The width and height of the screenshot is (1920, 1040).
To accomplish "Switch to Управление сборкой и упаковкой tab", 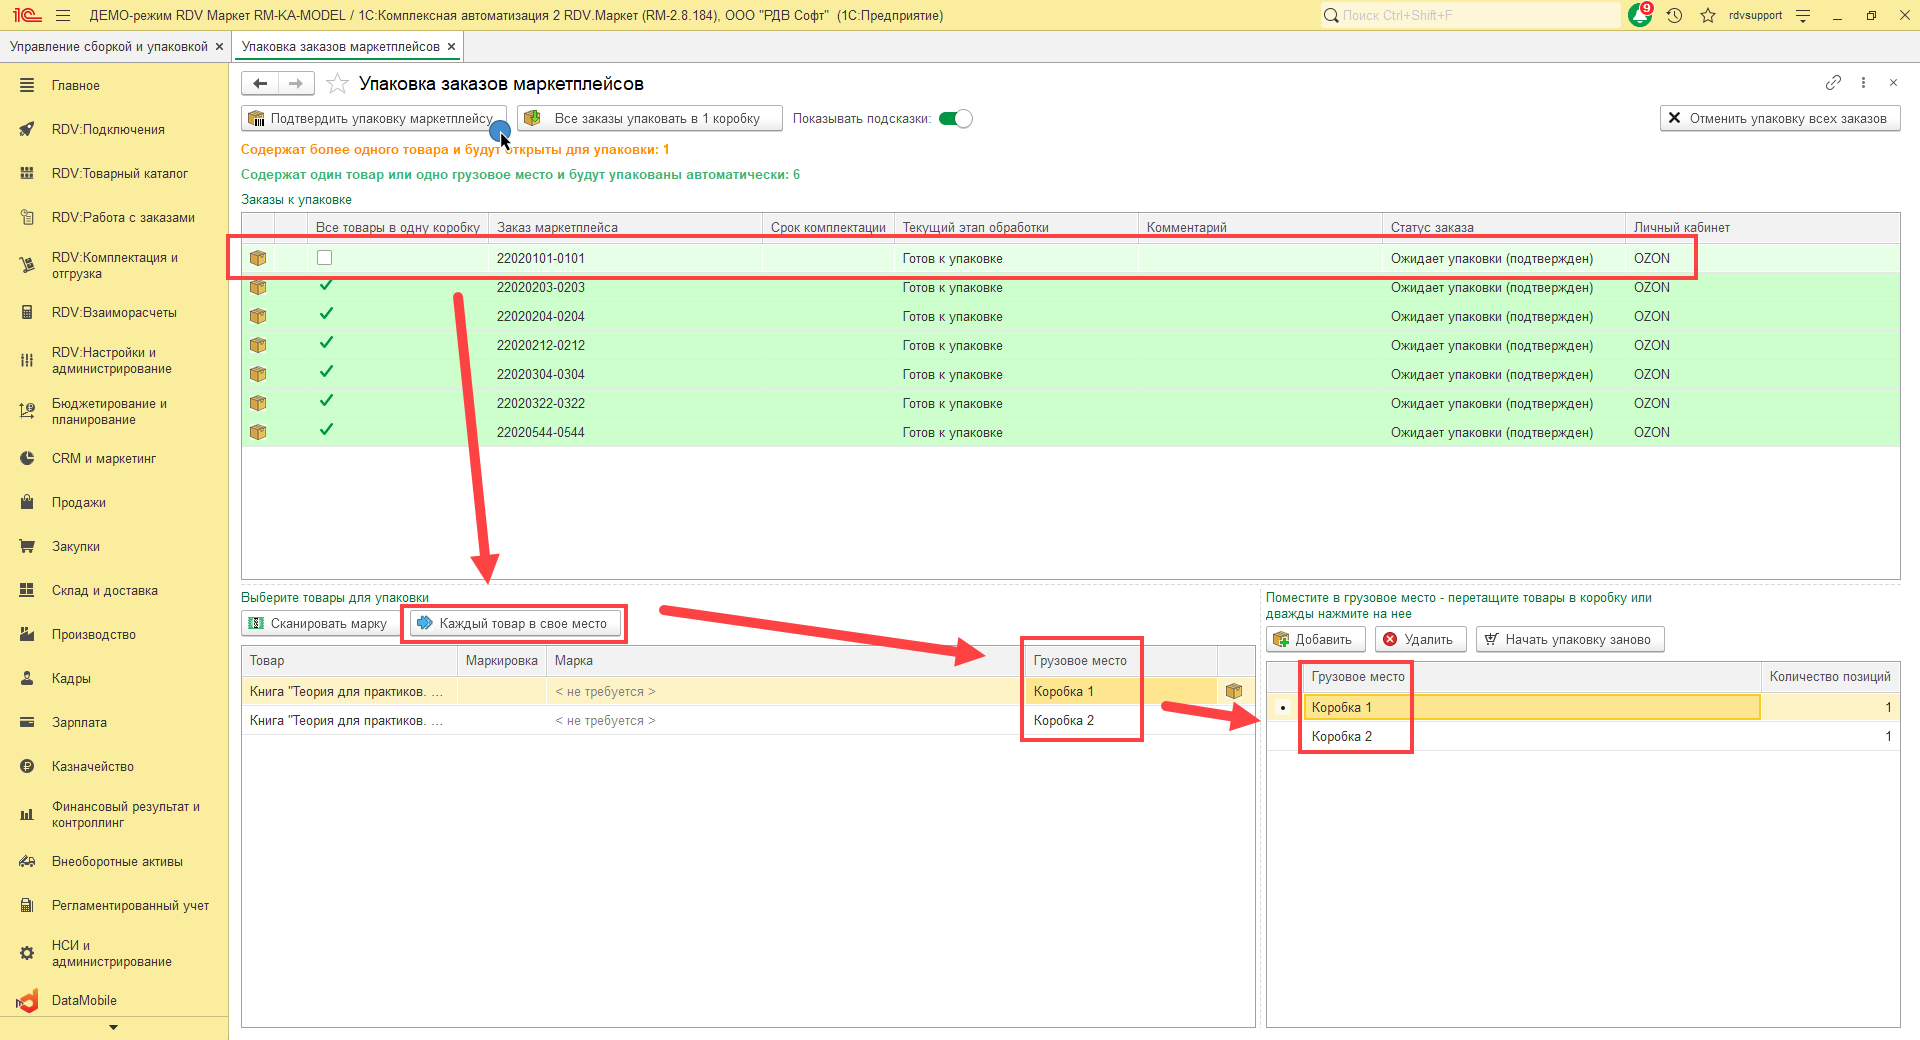I will (x=108, y=47).
